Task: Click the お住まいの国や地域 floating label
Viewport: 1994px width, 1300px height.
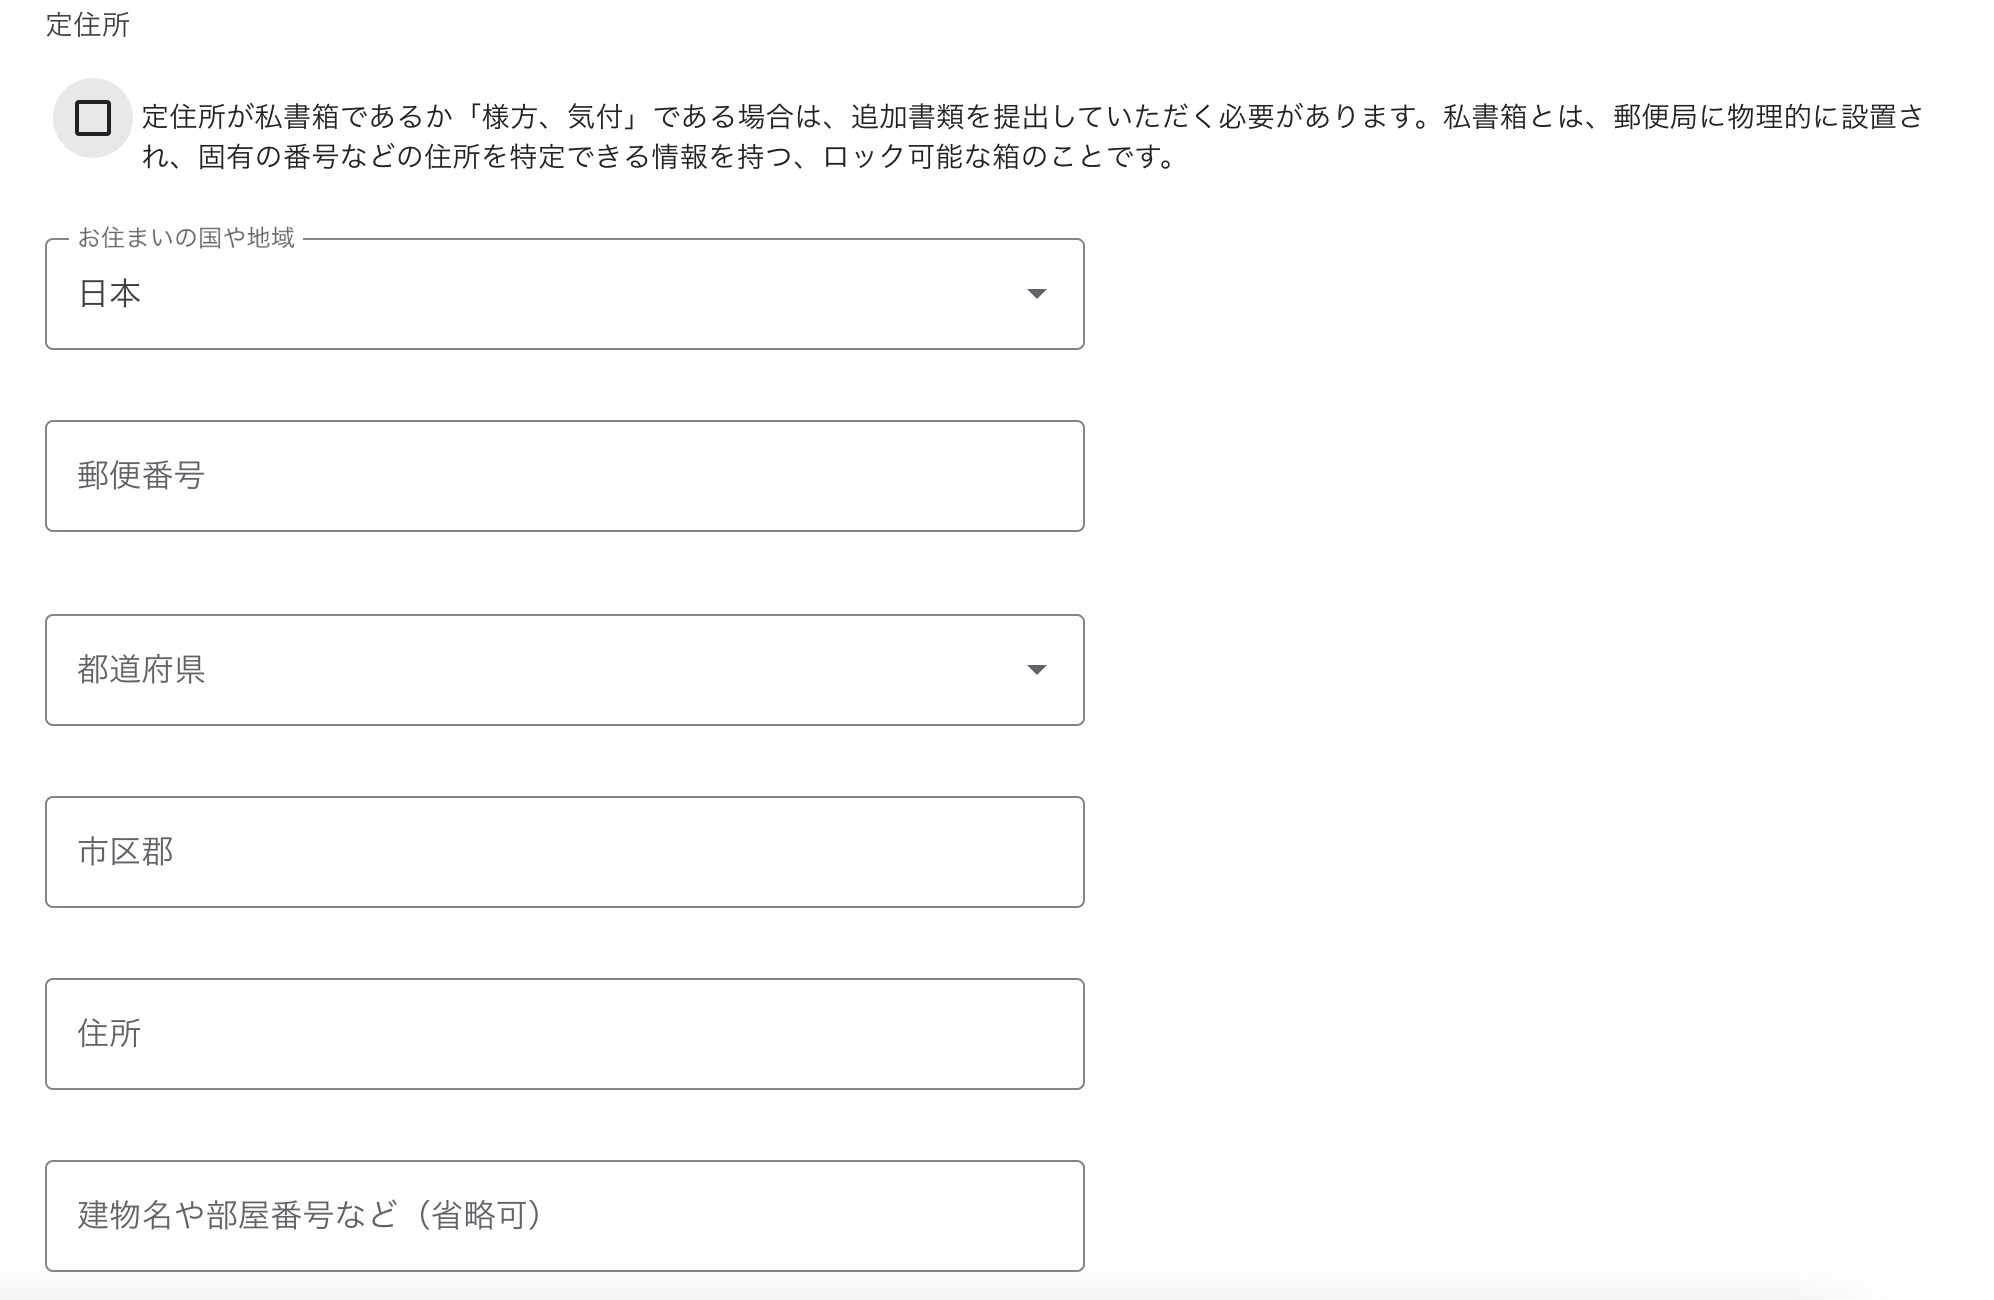Action: click(187, 238)
